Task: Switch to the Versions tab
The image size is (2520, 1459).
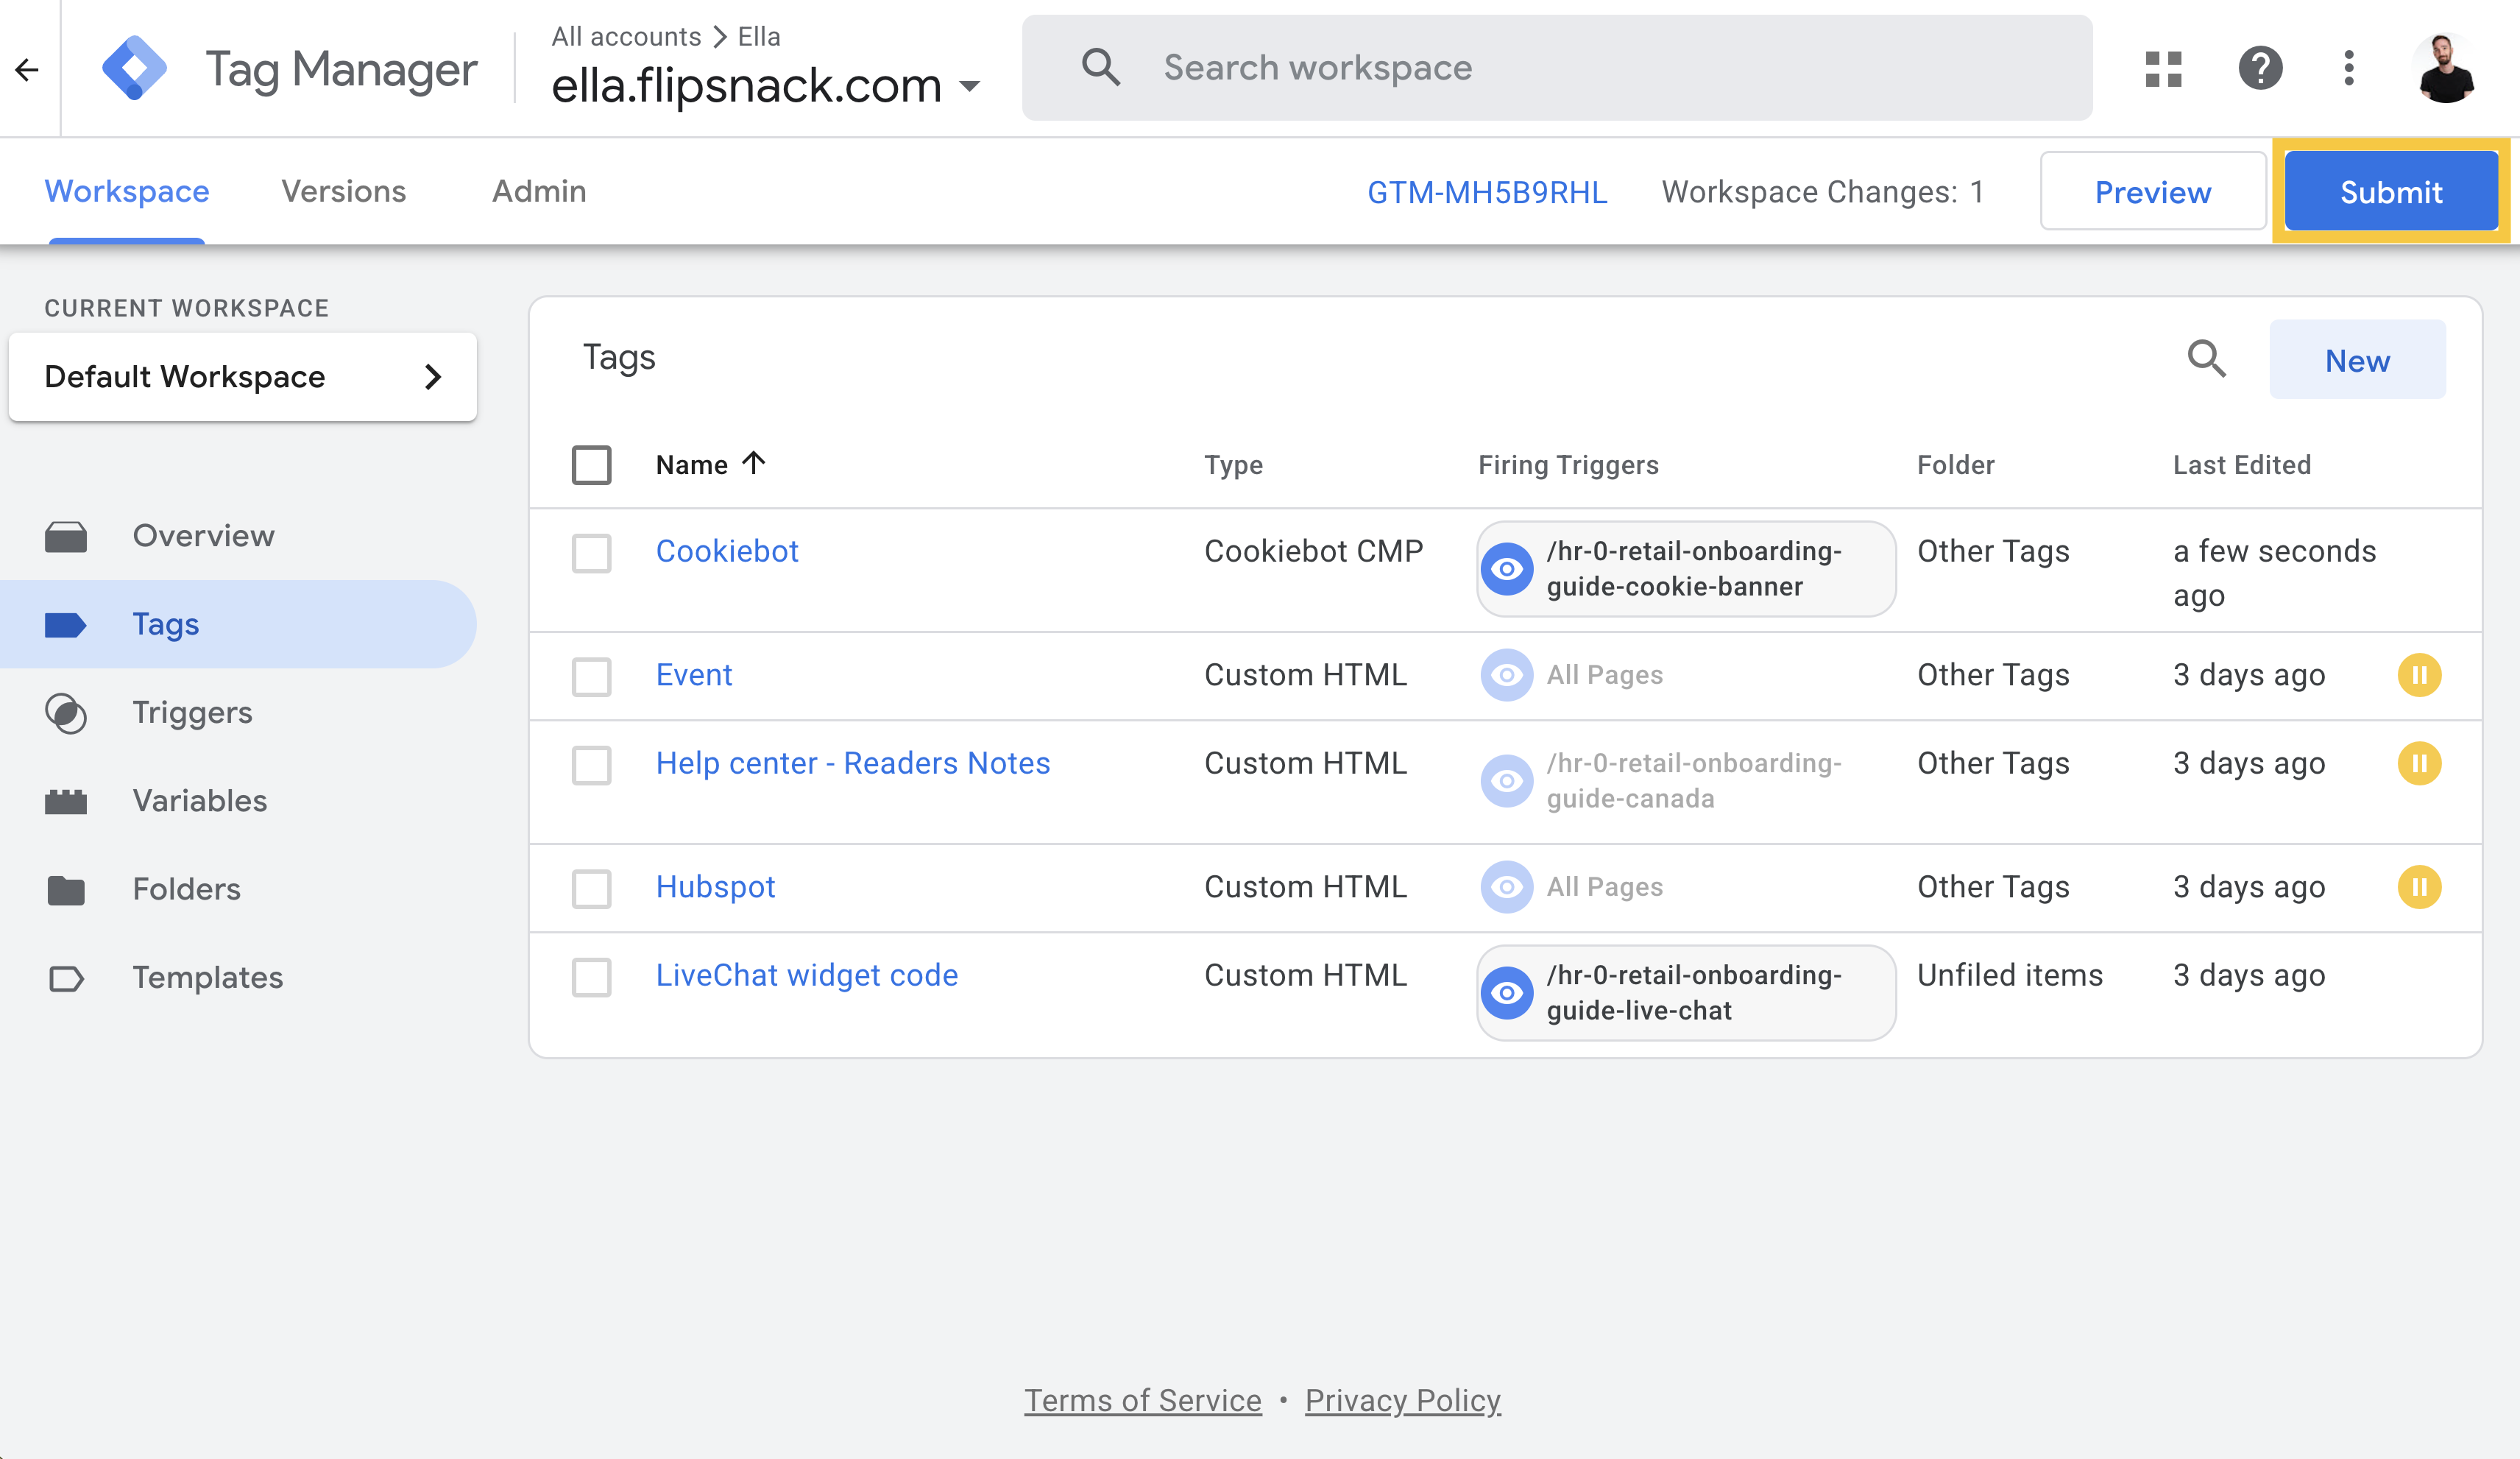Action: click(343, 191)
